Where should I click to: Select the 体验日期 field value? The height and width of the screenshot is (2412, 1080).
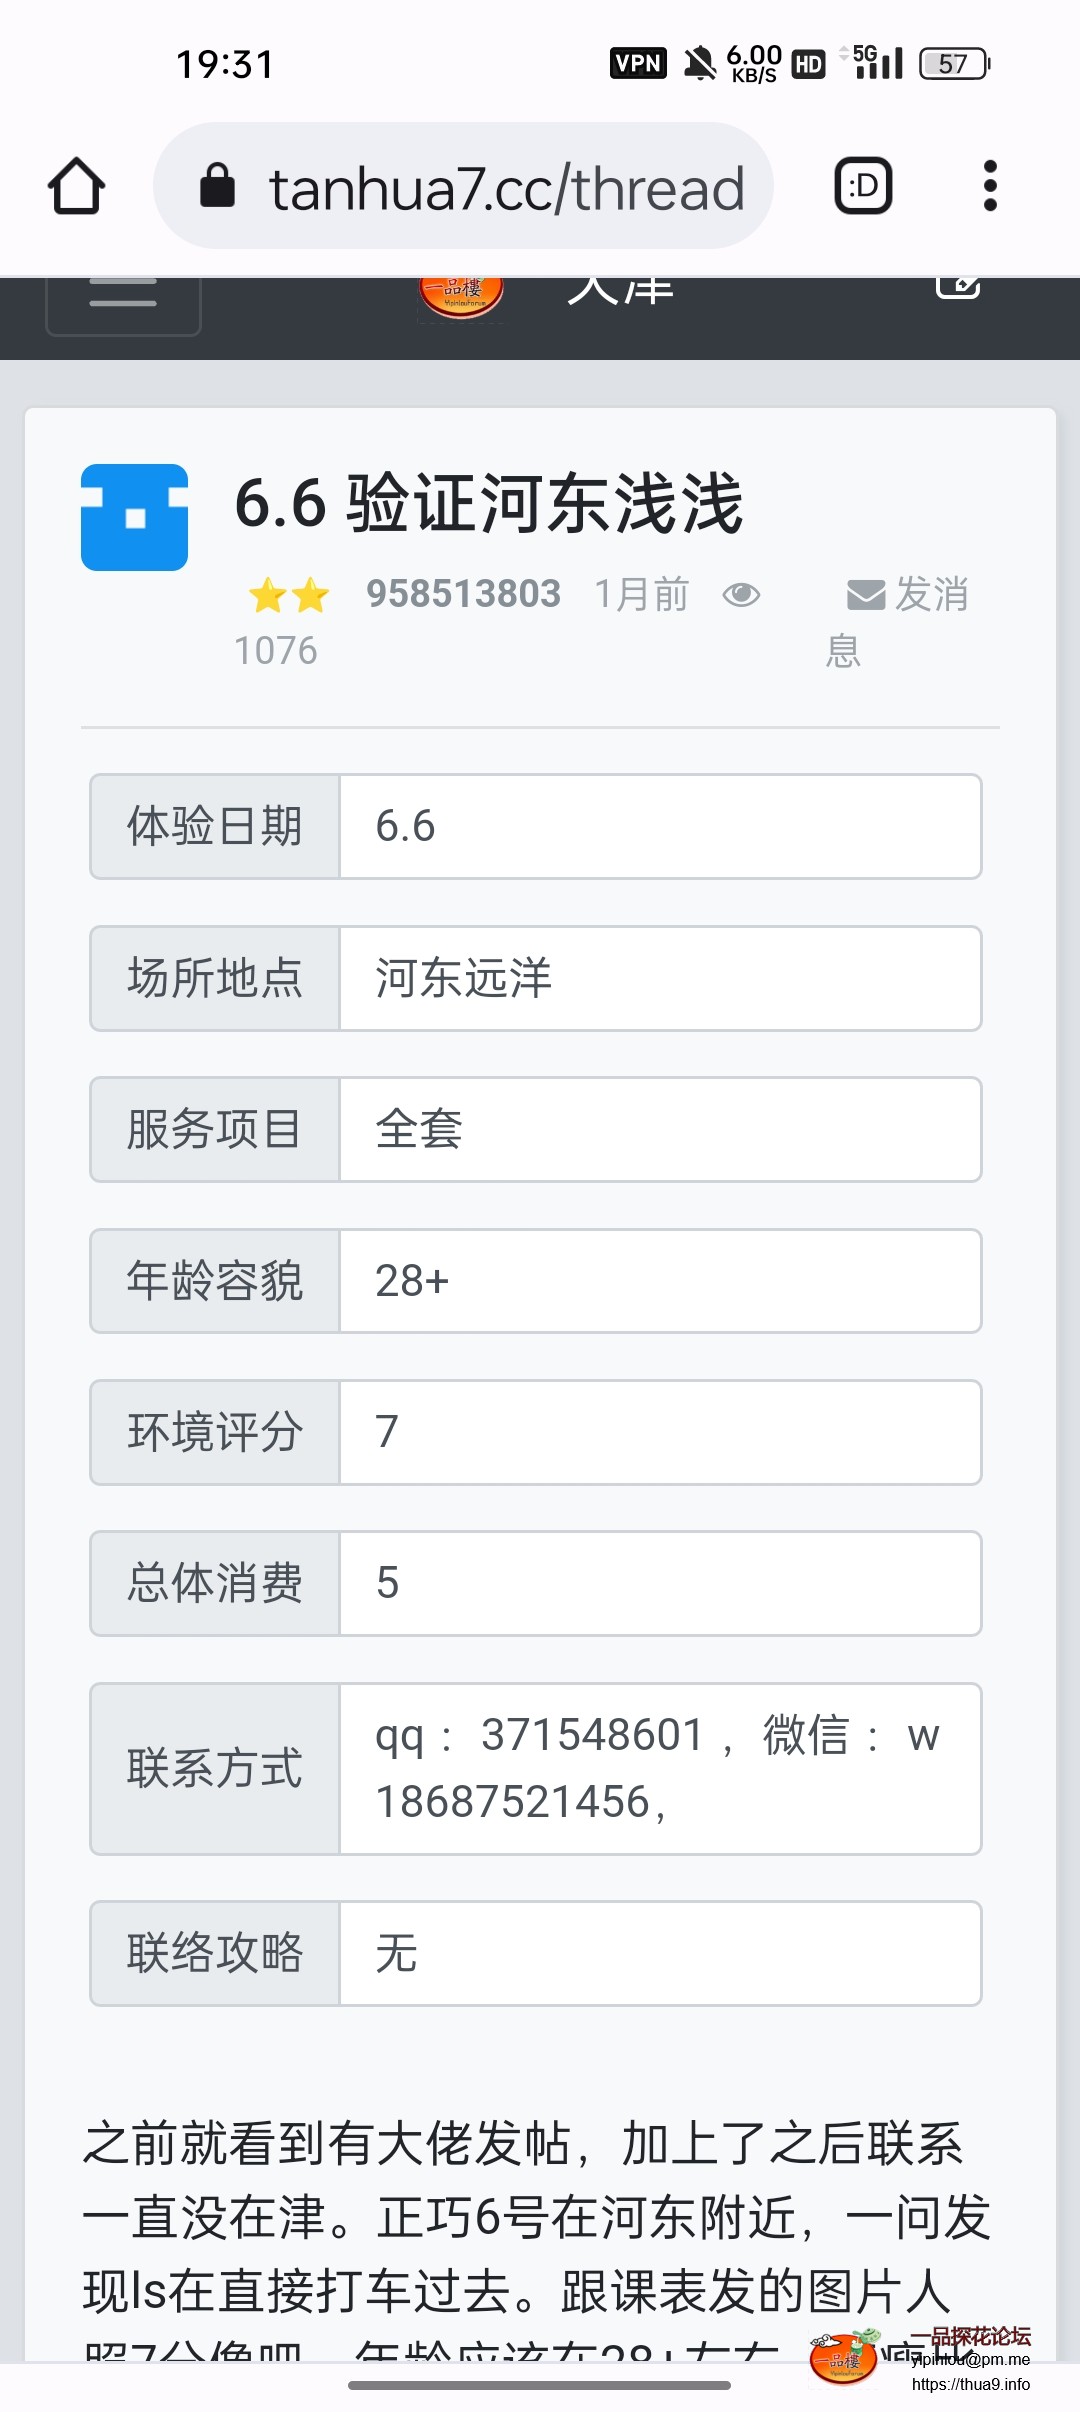coord(660,827)
